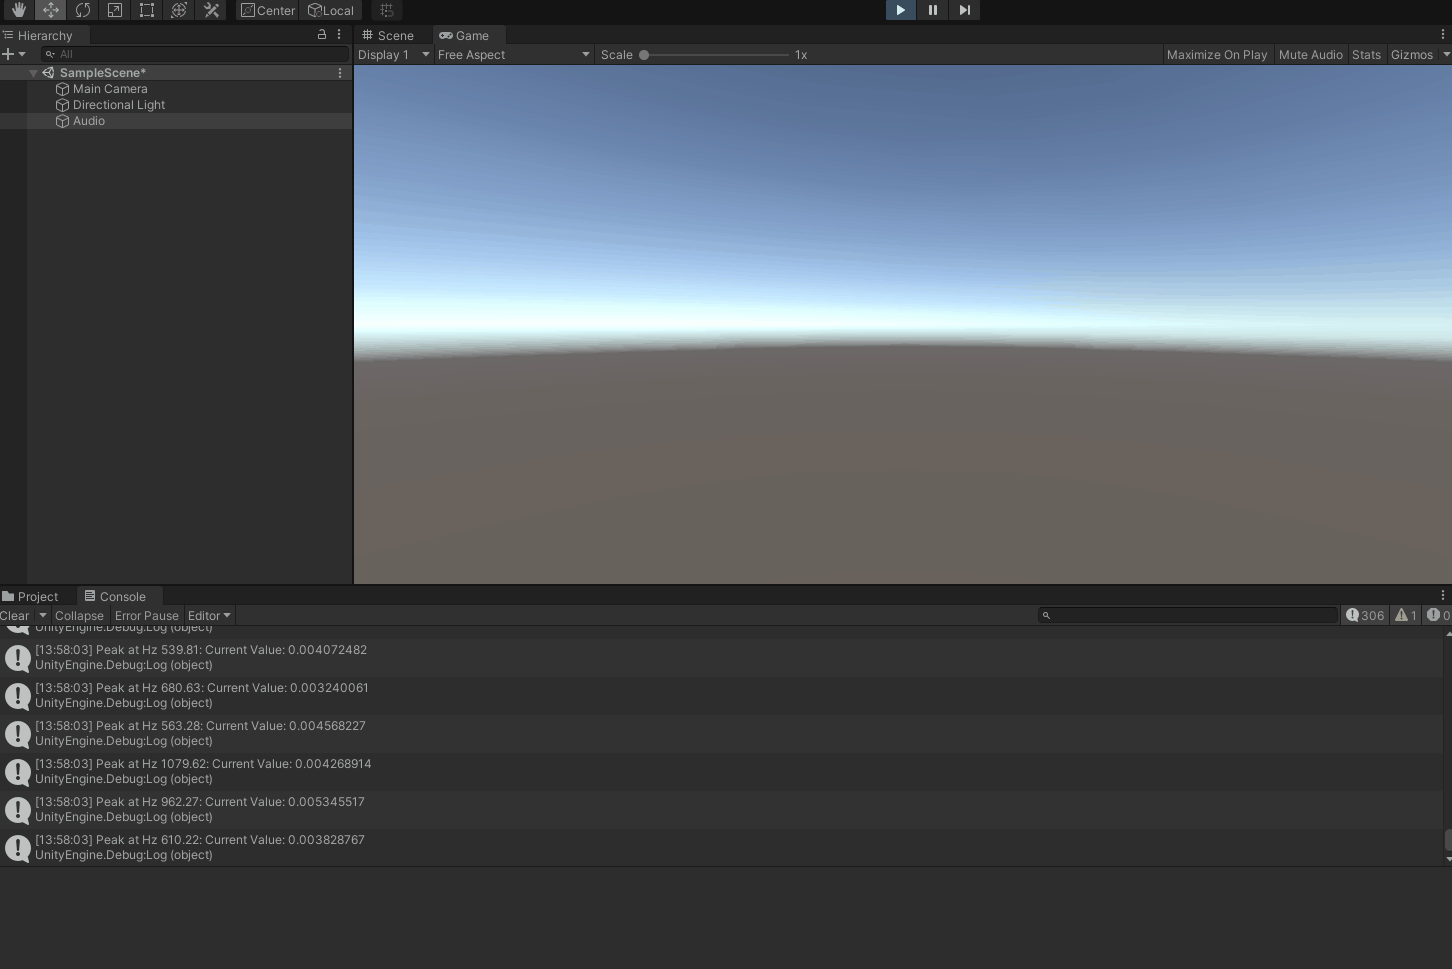1452x969 pixels.
Task: Collapse the SampleScene tree
Action: tap(33, 73)
